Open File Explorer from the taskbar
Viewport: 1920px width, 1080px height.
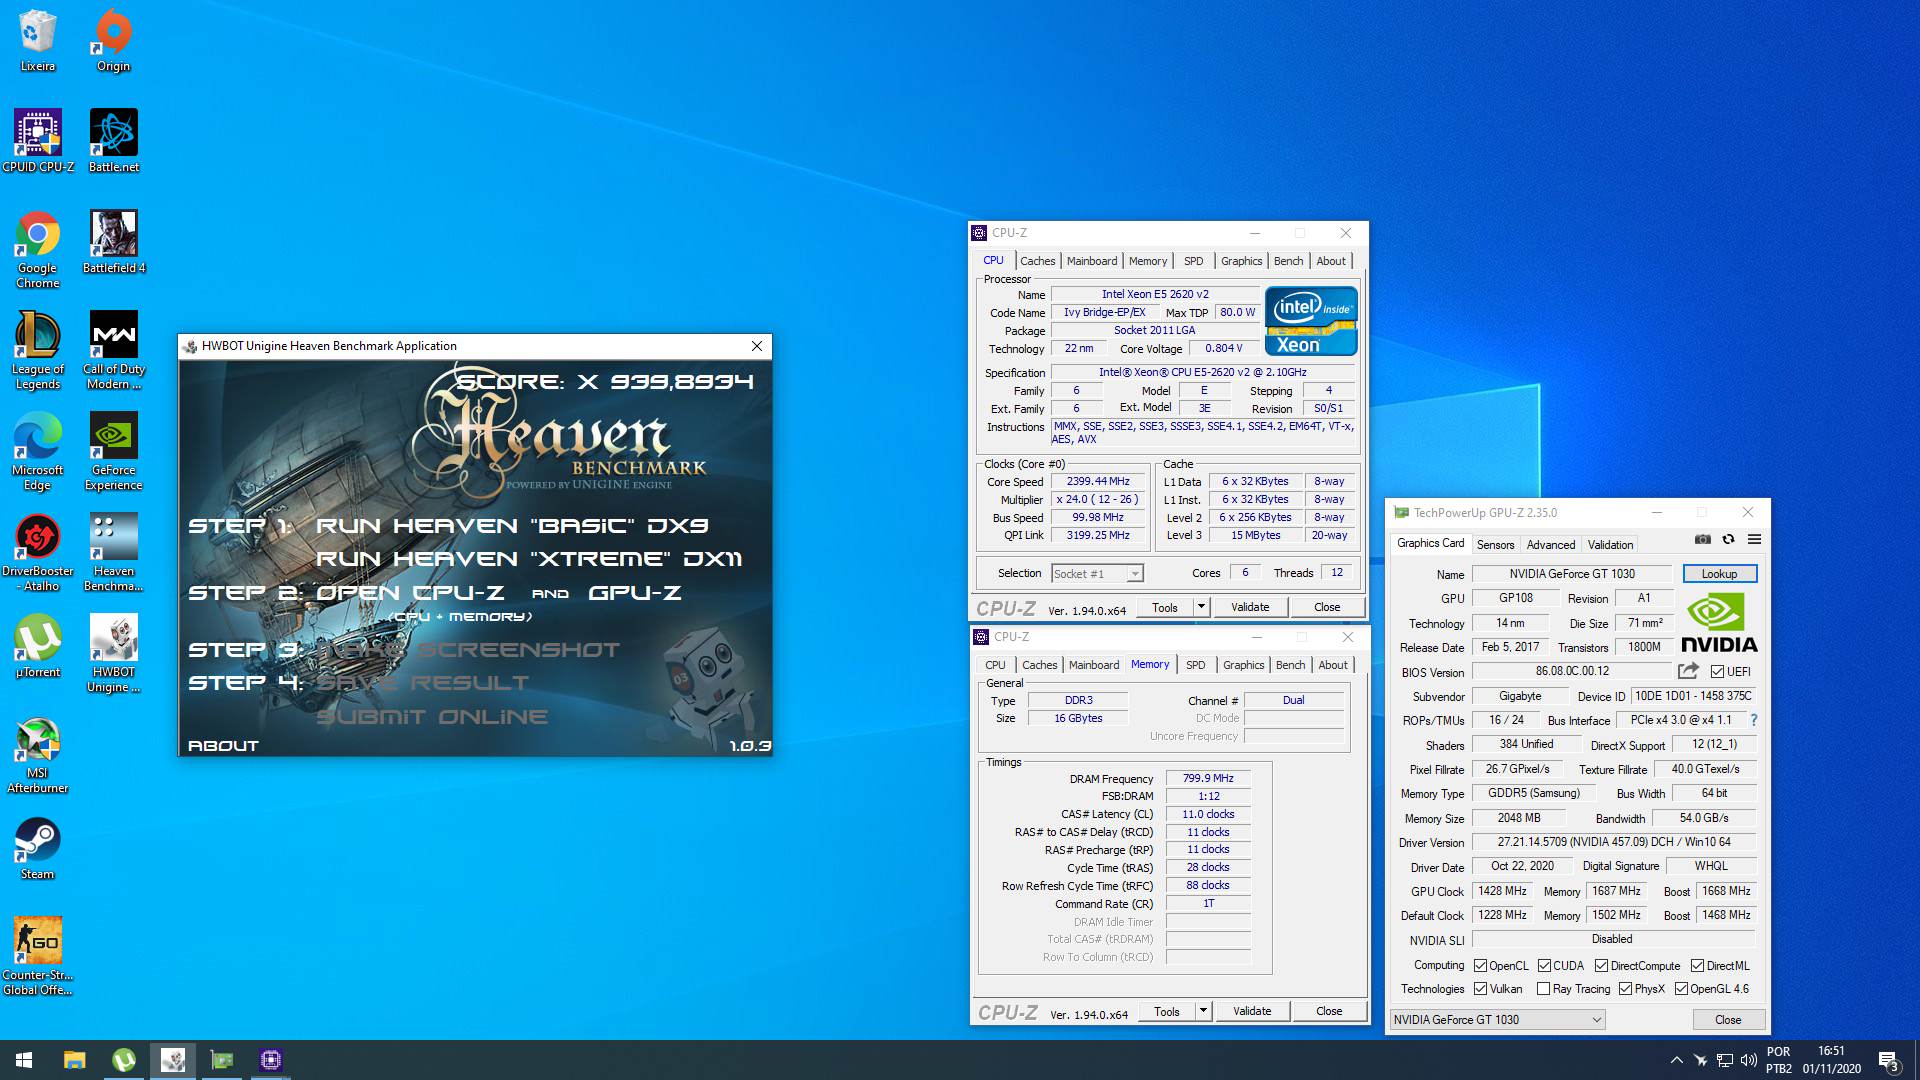(x=75, y=1060)
